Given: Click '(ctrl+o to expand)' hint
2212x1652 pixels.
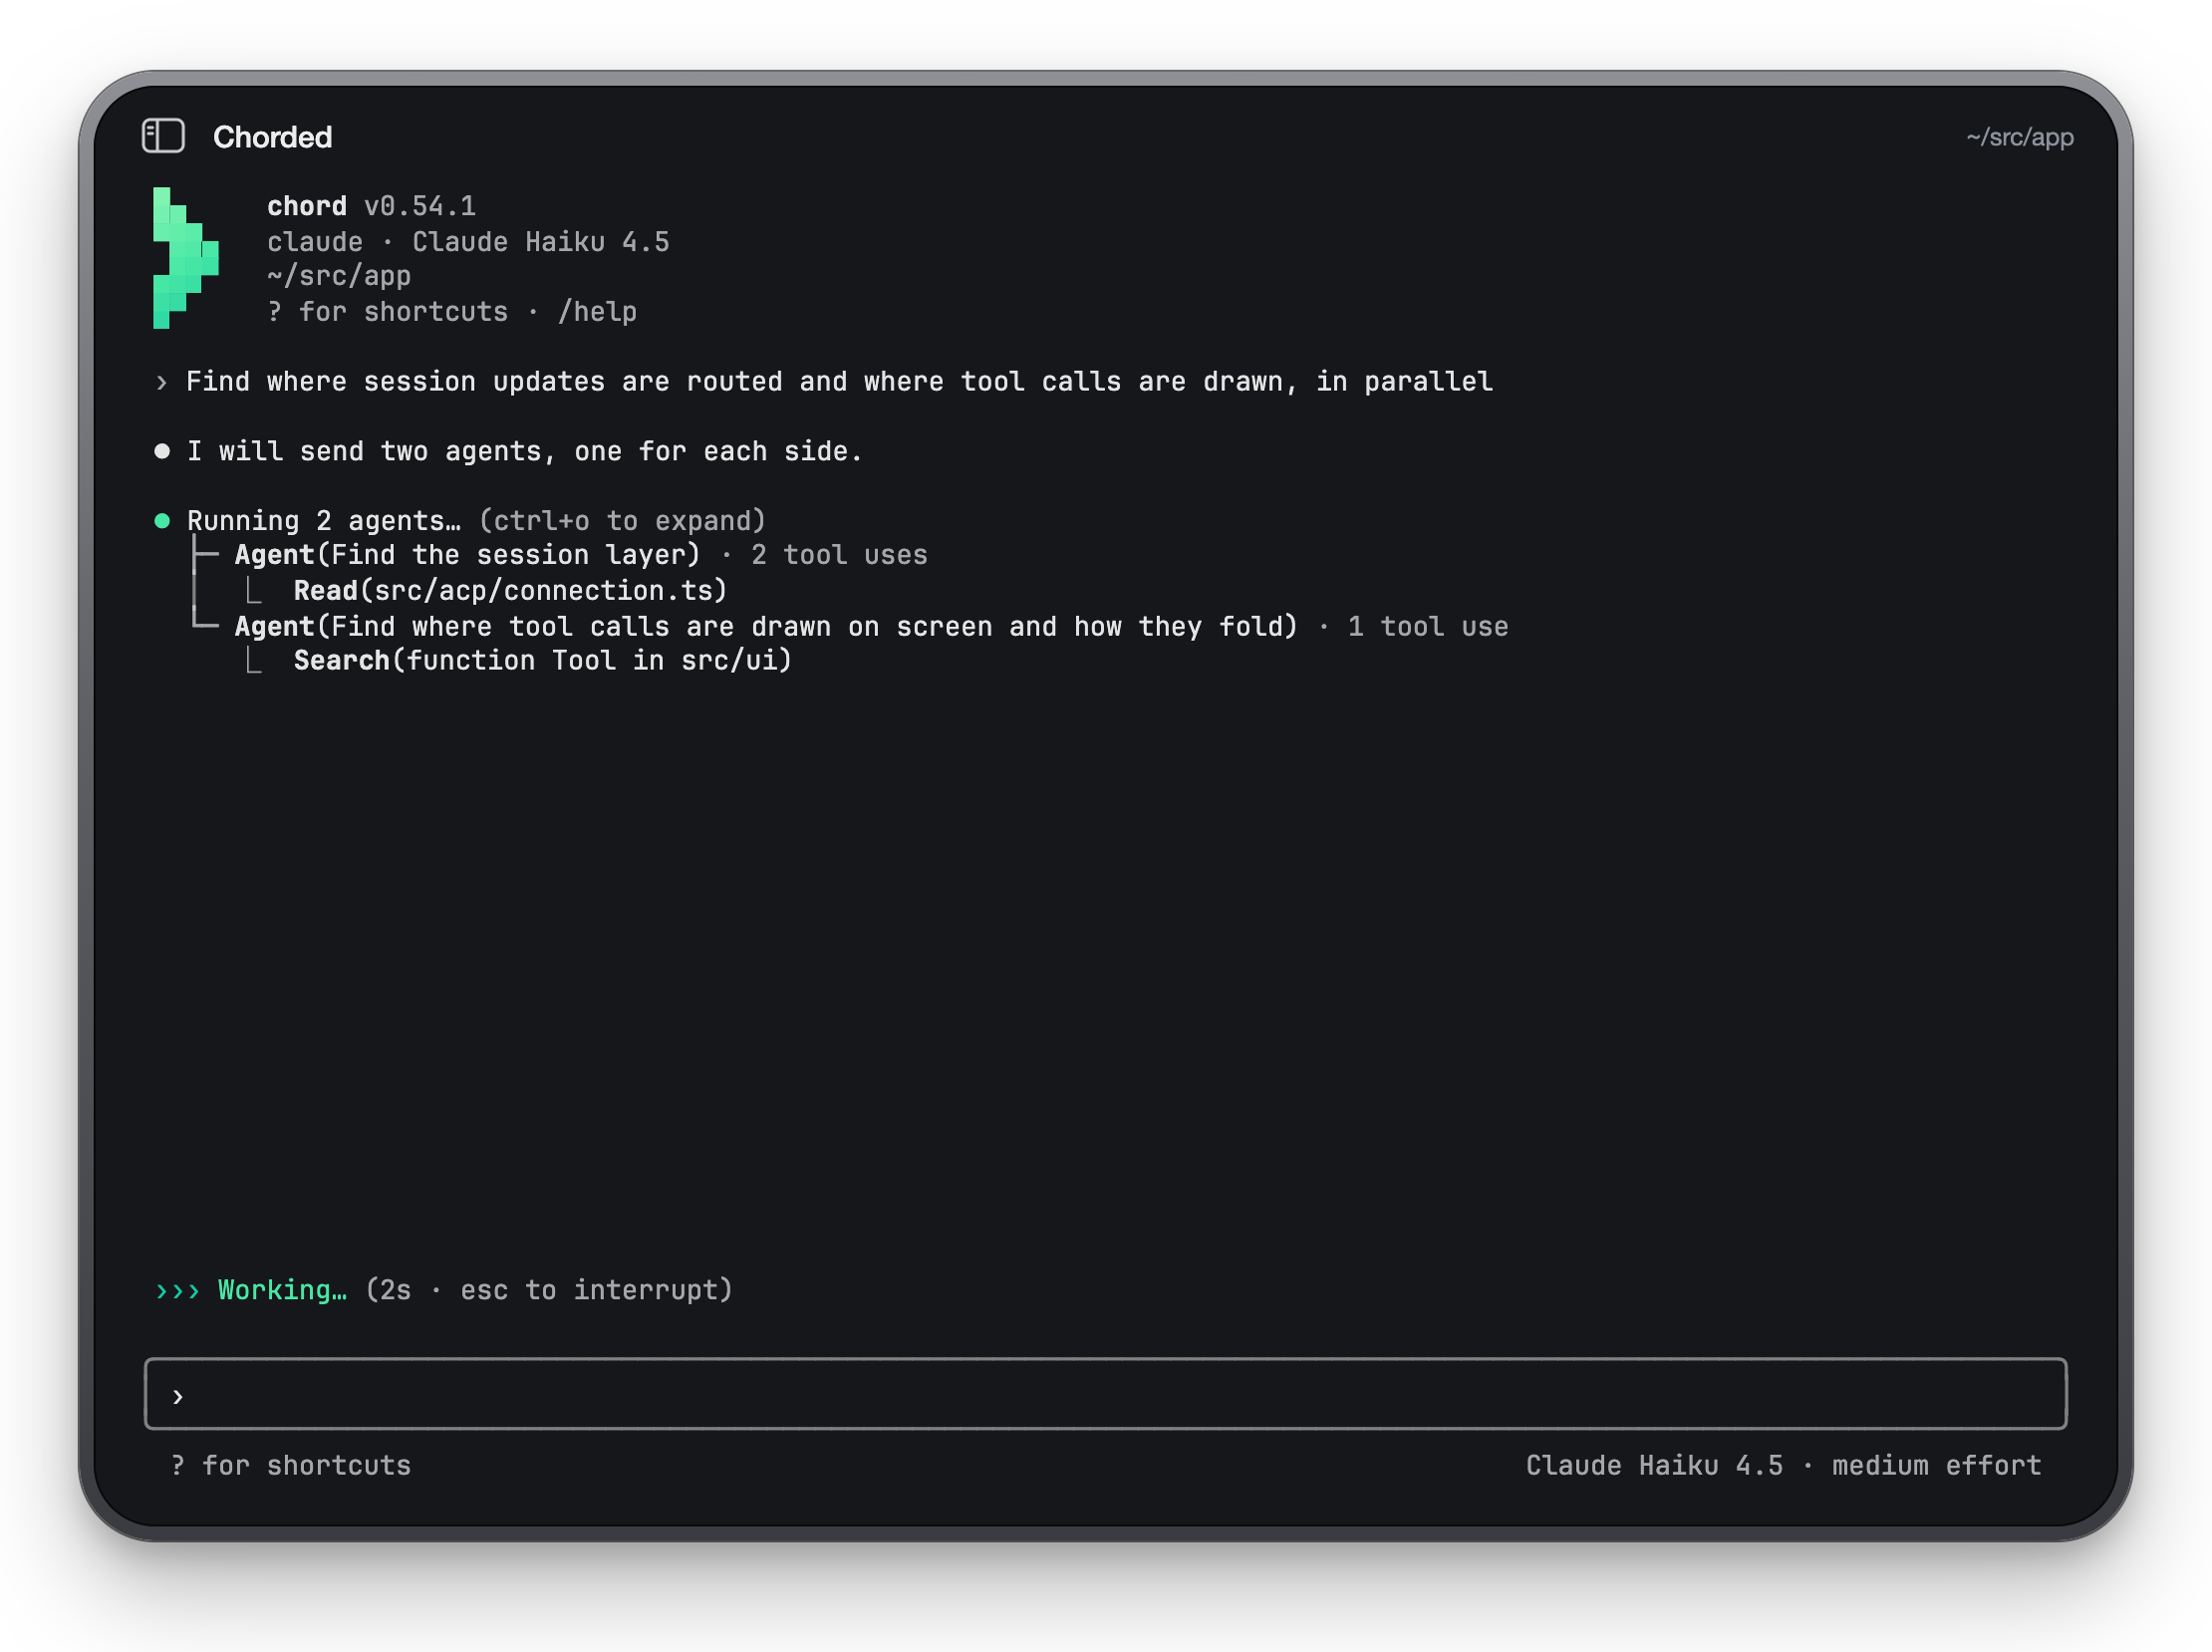Looking at the screenshot, I should pos(622,521).
